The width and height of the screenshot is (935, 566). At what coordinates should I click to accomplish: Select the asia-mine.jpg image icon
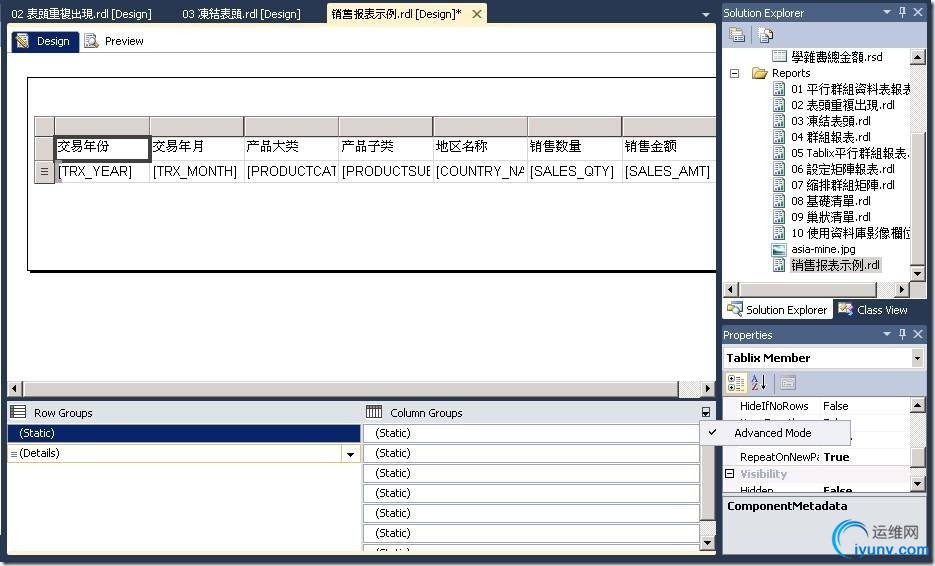pos(779,249)
